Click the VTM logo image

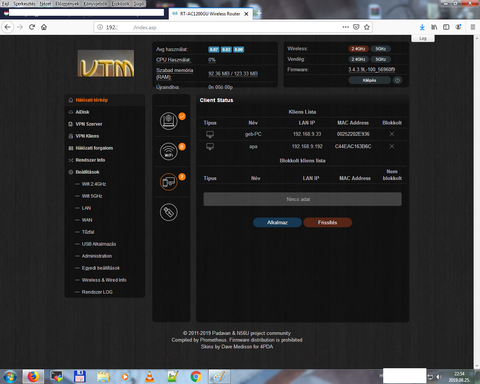[x=106, y=63]
